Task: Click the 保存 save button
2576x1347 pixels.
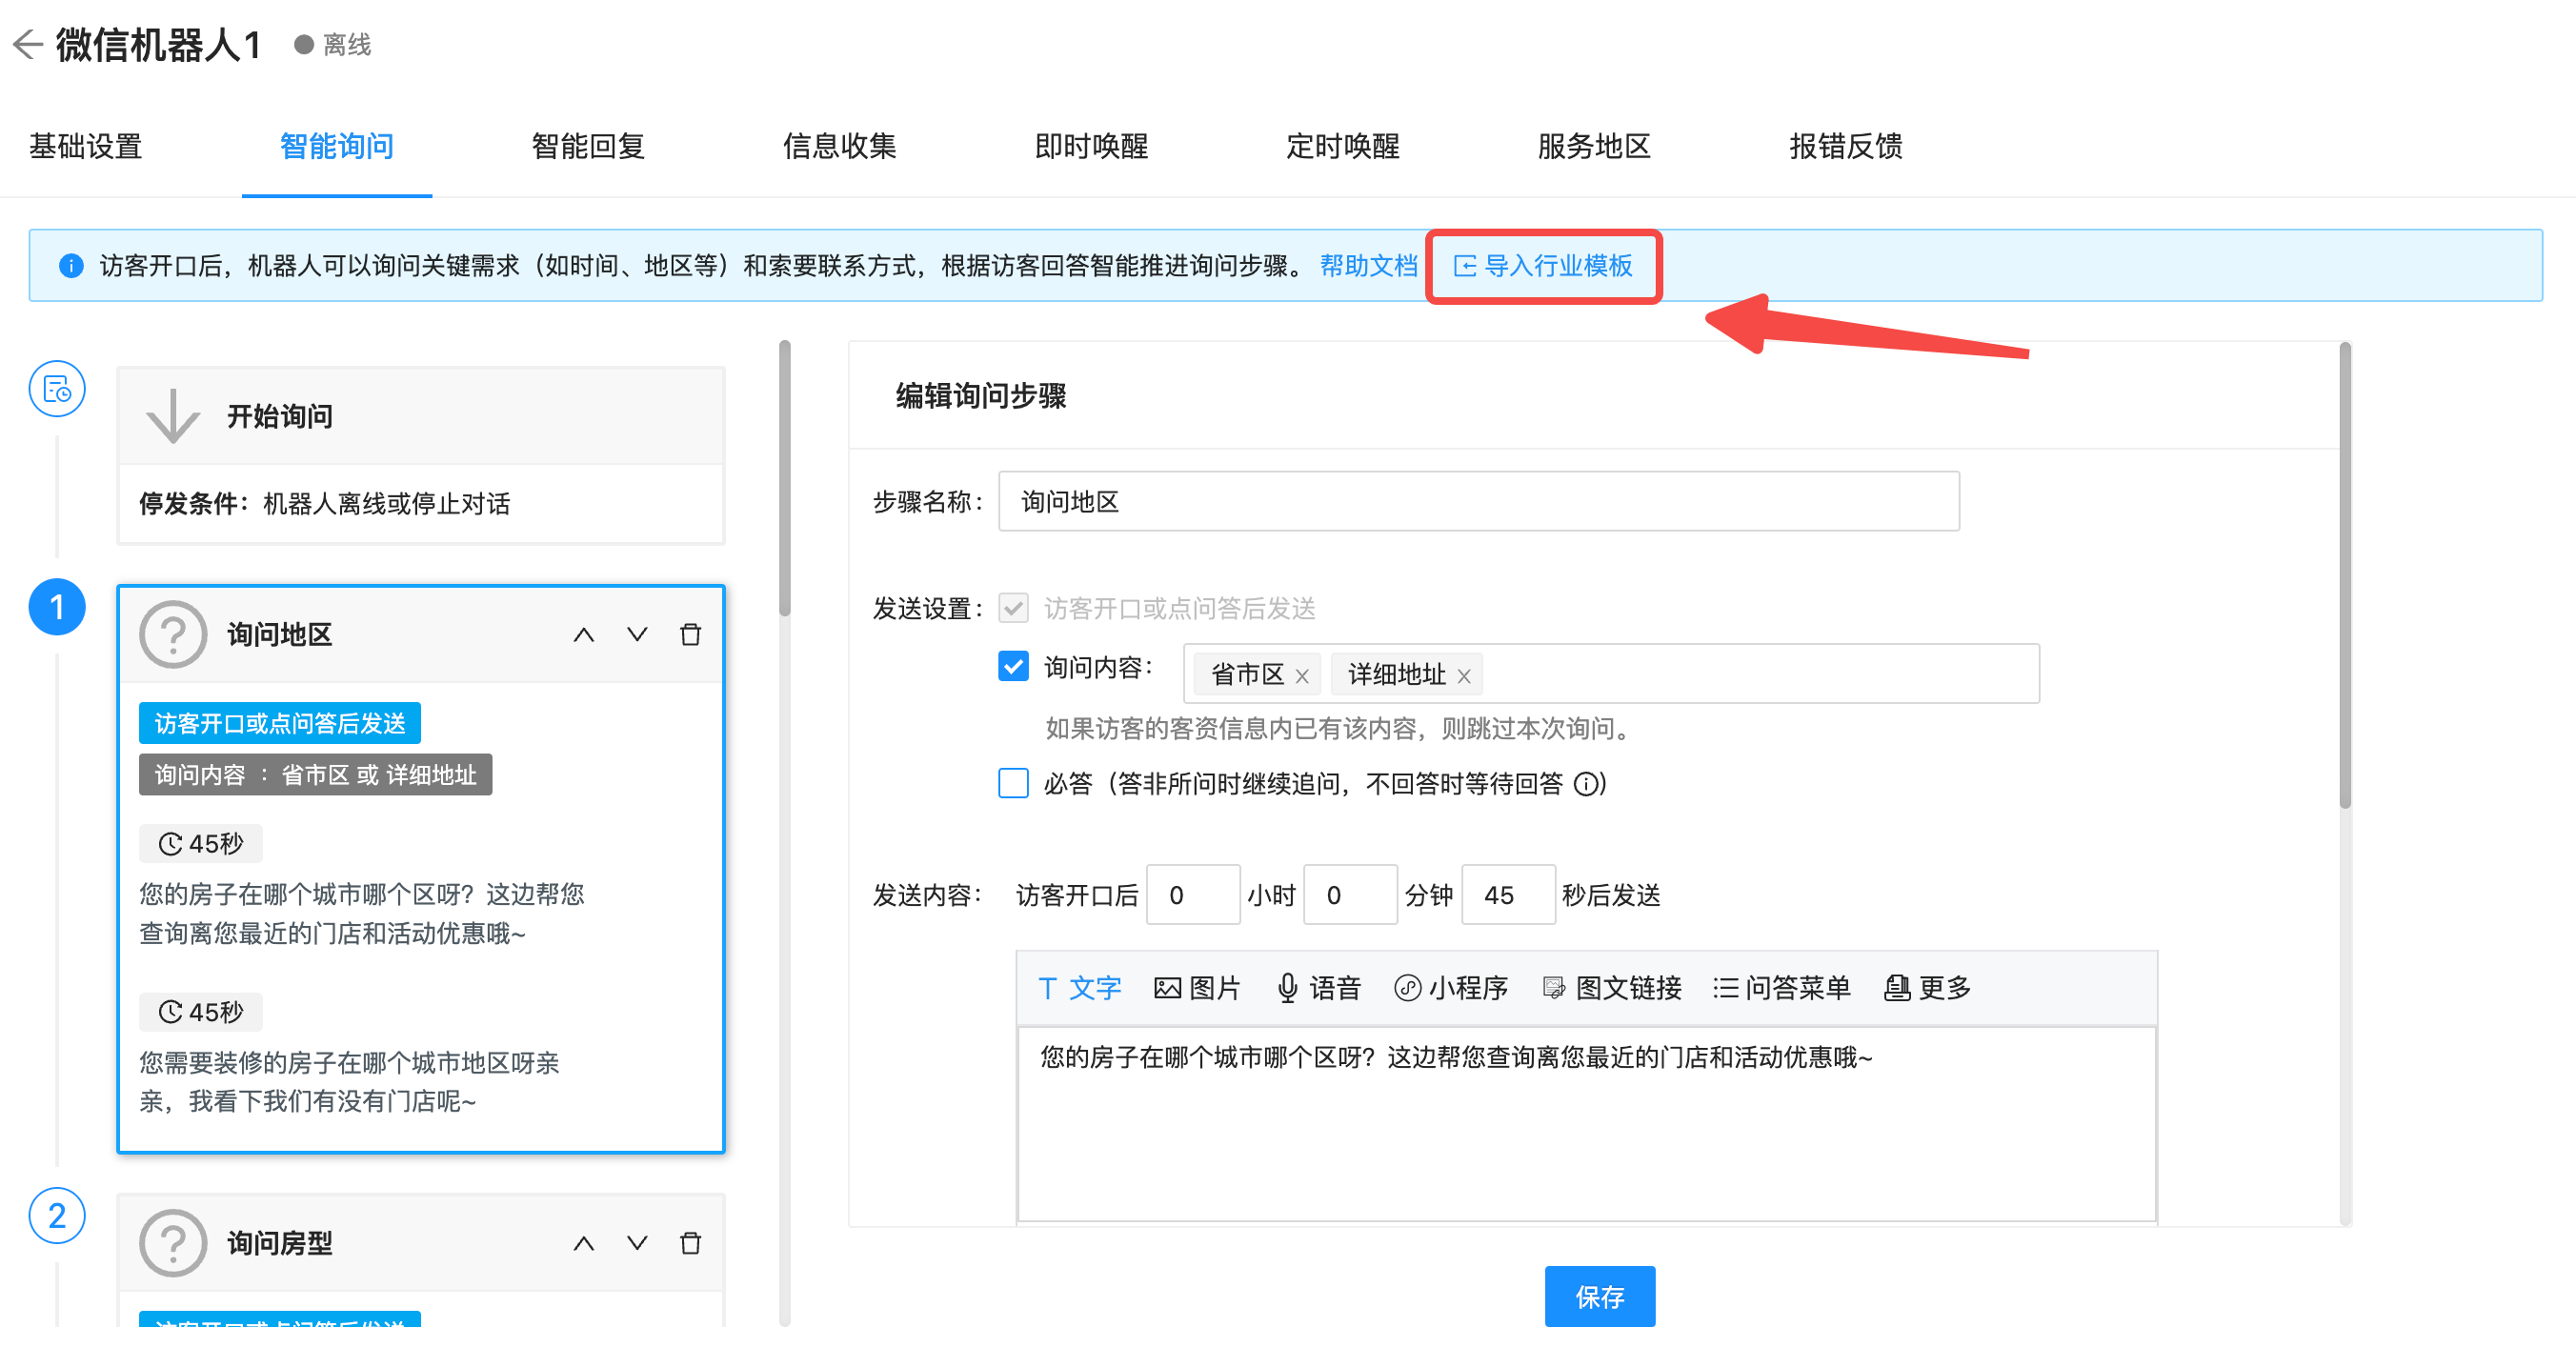Action: point(1599,1296)
